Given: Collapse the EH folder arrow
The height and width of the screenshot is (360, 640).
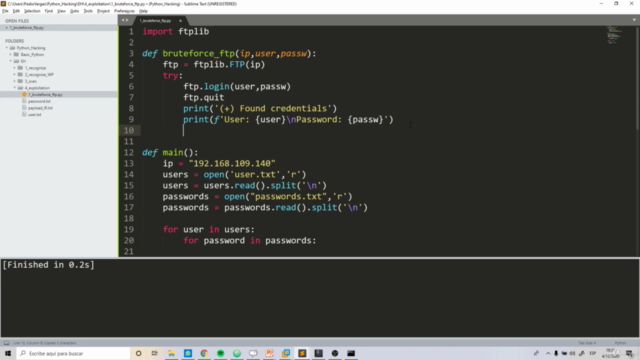Looking at the screenshot, I should (x=11, y=61).
